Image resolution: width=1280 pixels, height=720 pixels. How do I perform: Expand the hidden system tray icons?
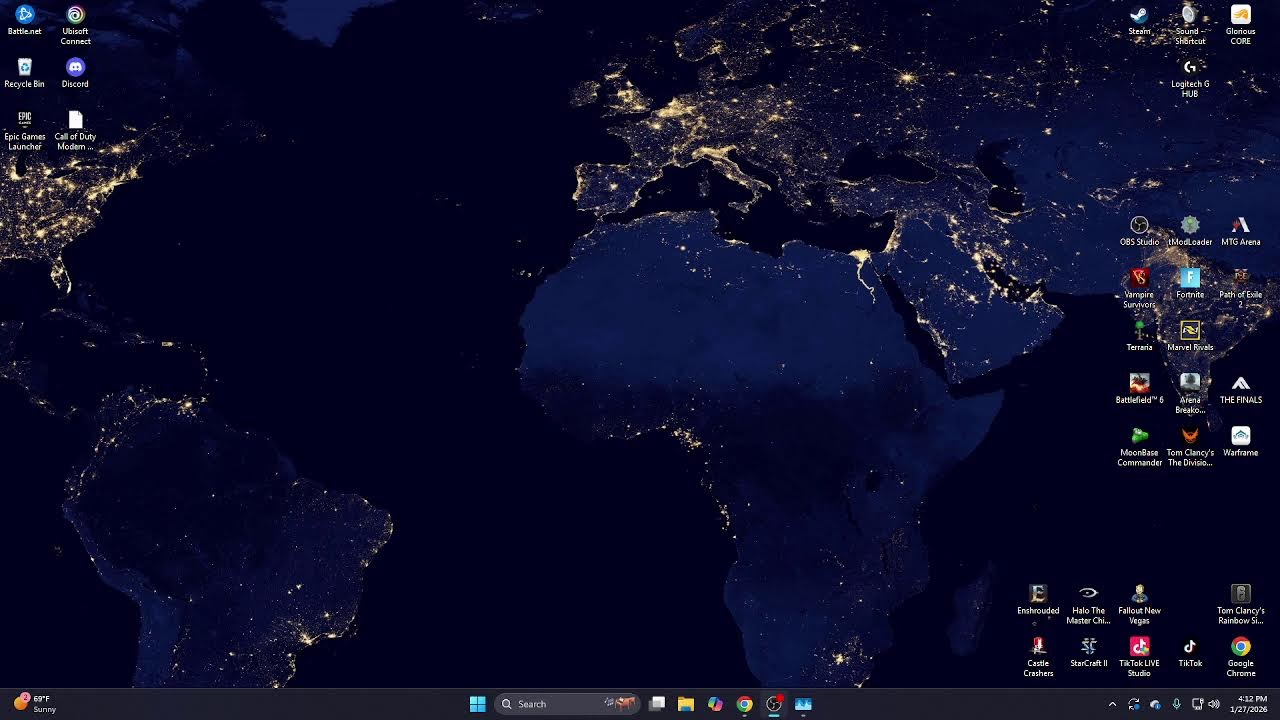[x=1112, y=704]
